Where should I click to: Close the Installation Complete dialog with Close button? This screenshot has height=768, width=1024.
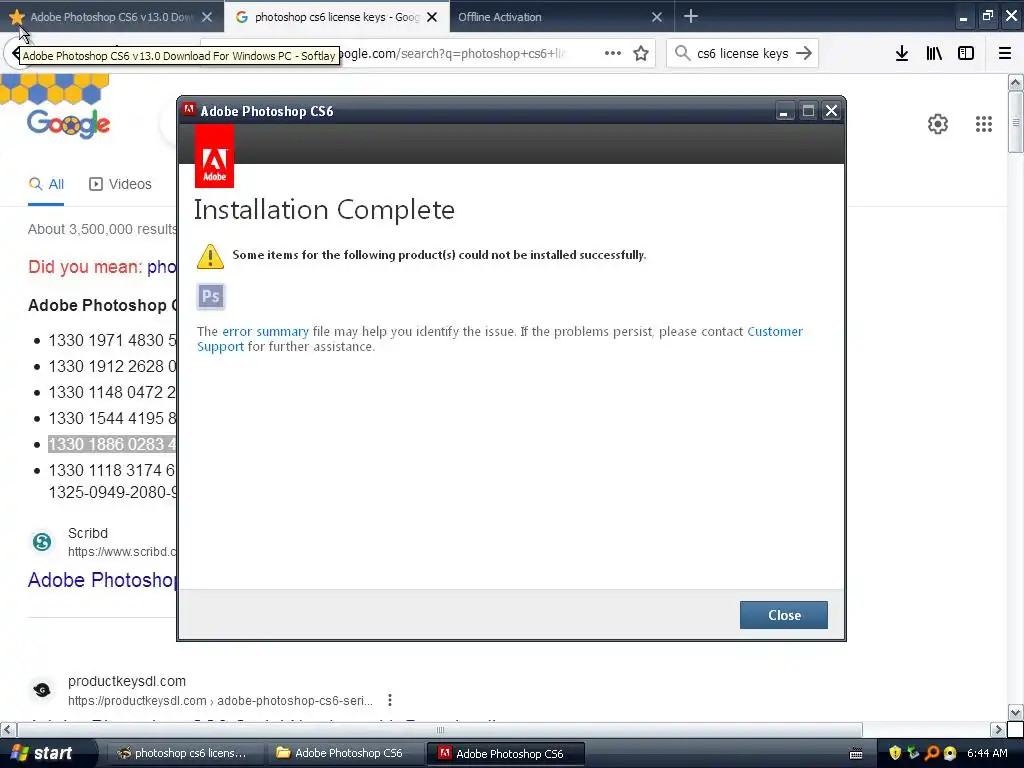tap(783, 615)
